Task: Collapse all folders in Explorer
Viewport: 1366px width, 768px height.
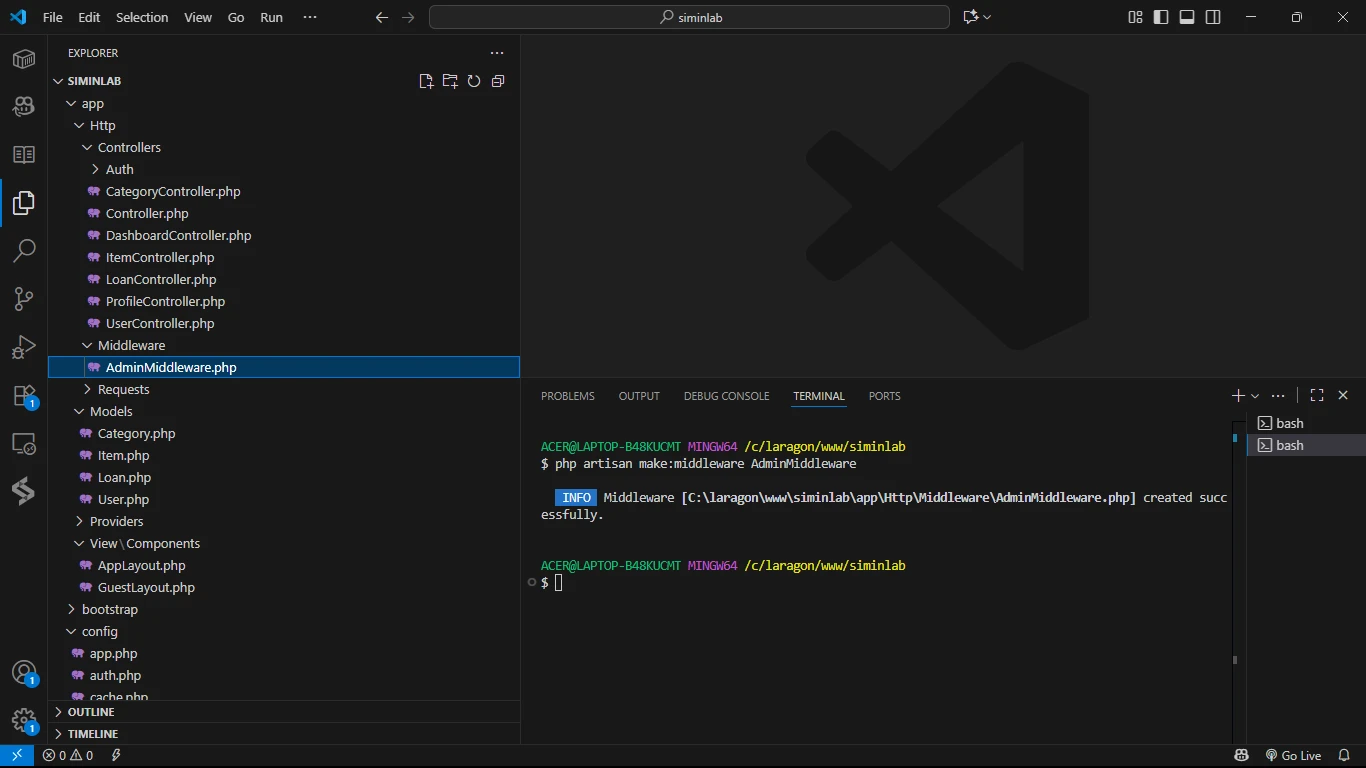Action: point(498,81)
